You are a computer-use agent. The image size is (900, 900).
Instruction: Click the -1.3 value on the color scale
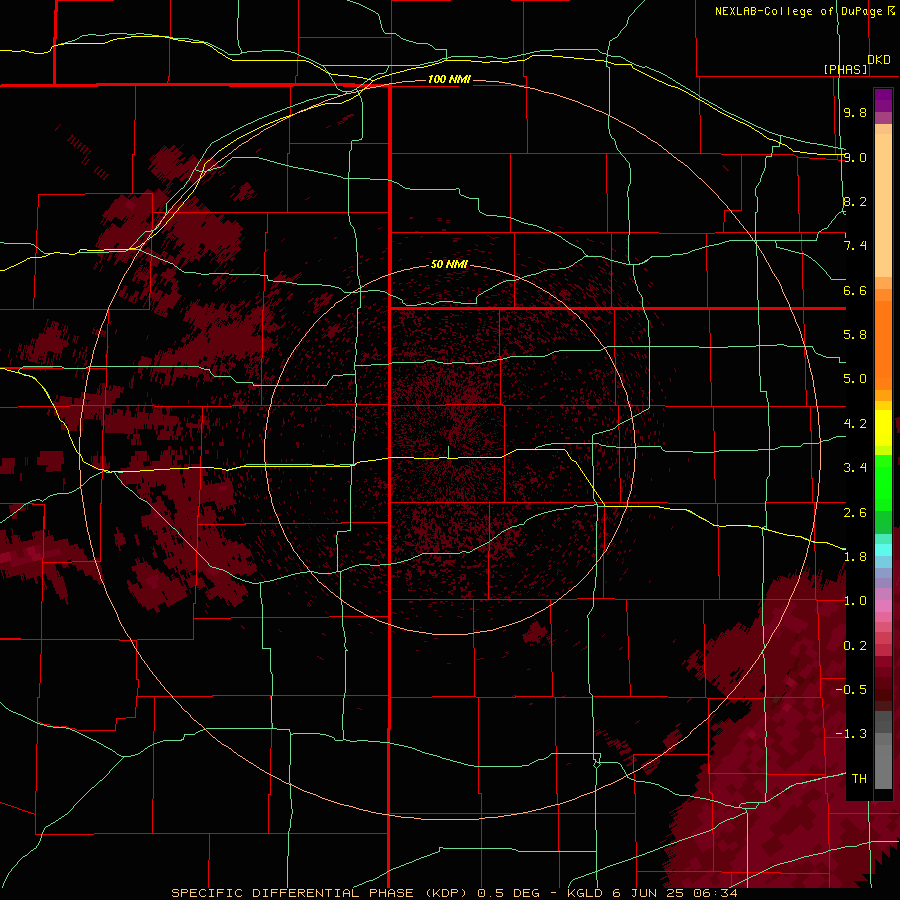pos(851,734)
